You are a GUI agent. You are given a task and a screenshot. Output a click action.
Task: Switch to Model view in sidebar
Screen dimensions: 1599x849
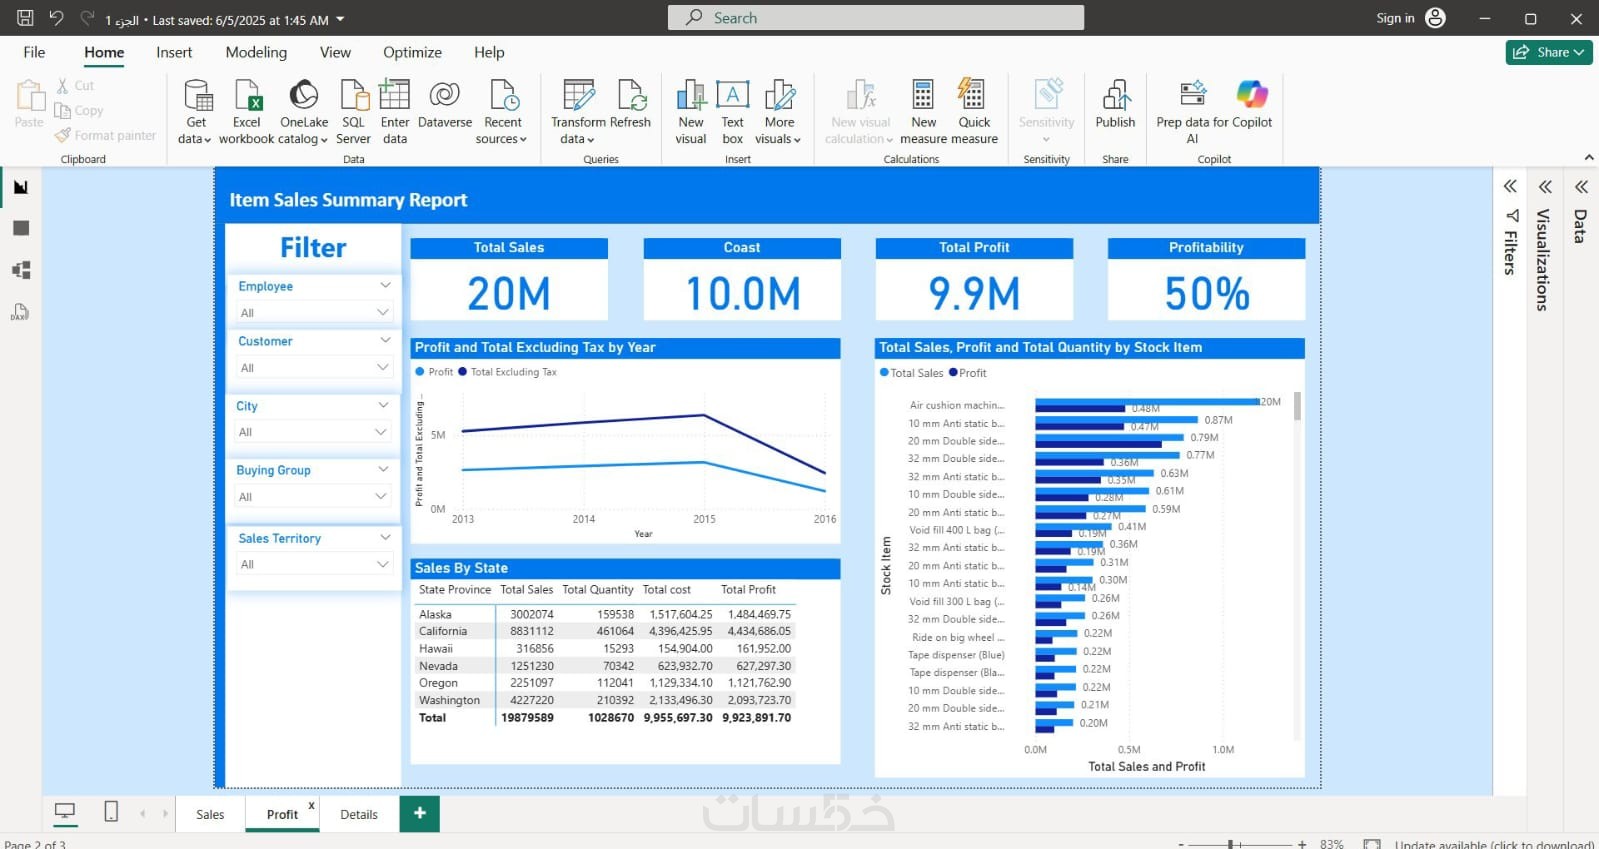pos(21,270)
